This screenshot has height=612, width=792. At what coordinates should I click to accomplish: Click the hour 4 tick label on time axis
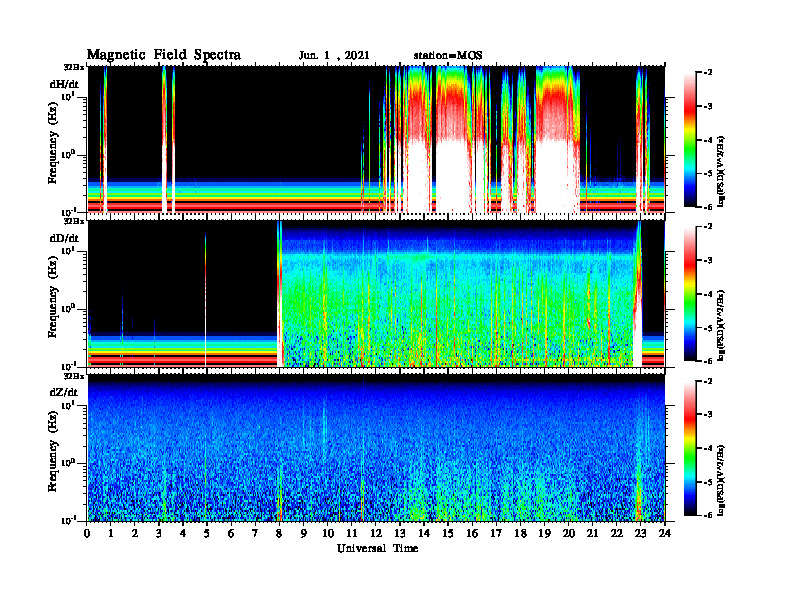[x=183, y=534]
